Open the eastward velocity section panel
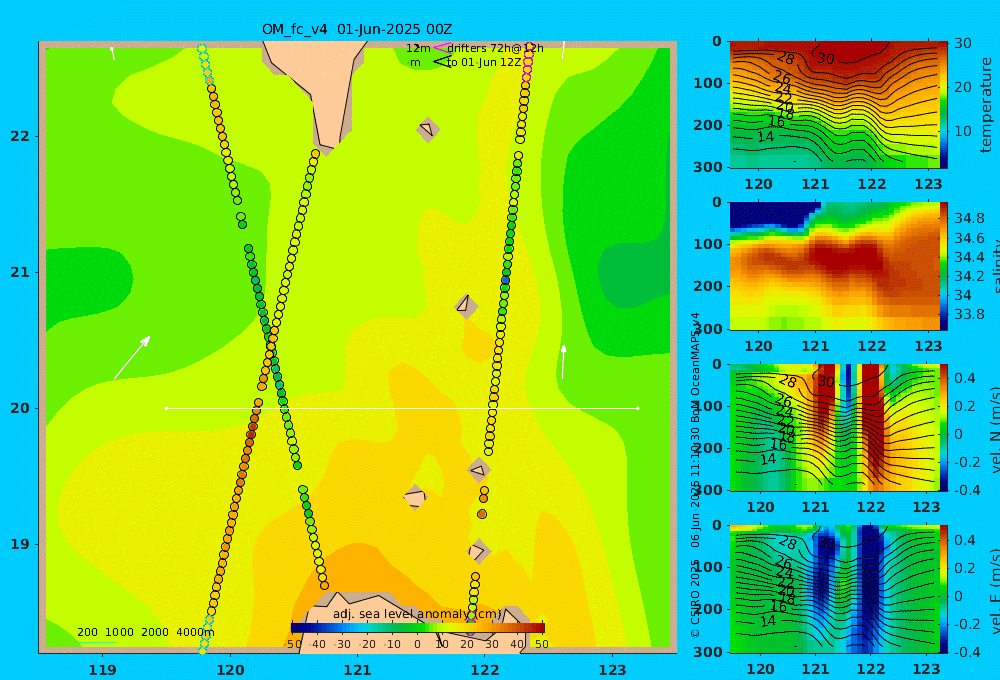 [x=834, y=589]
